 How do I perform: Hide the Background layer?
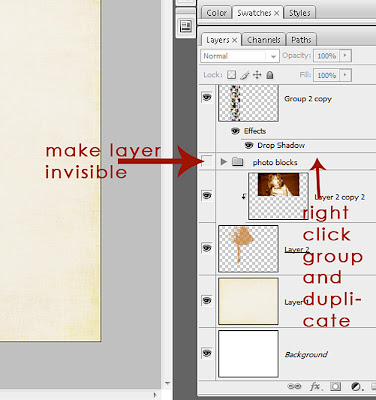pos(207,353)
